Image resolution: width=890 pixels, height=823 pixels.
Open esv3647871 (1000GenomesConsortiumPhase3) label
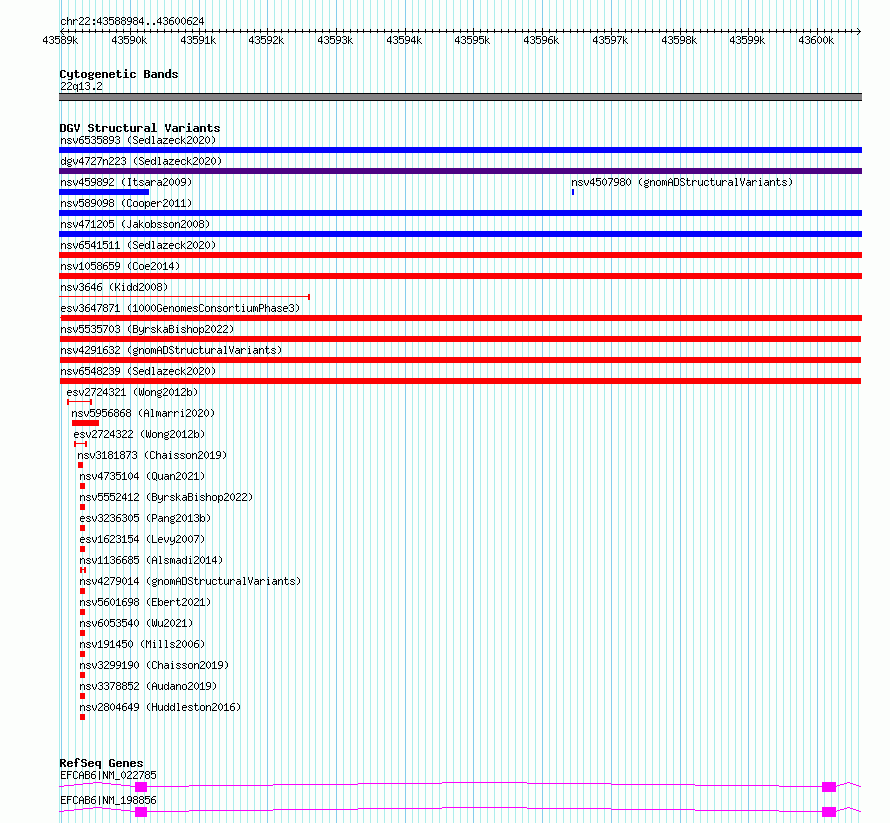[x=180, y=308]
